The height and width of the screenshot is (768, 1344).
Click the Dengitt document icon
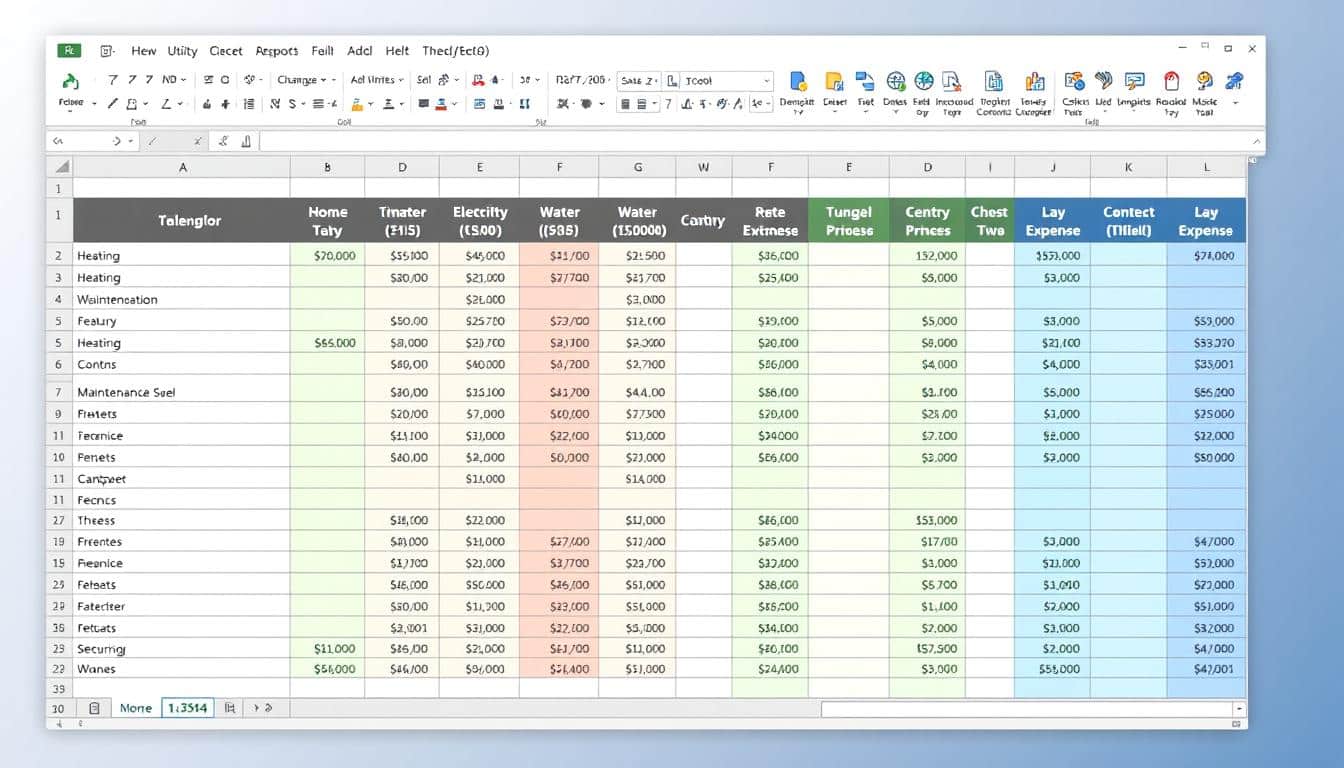tap(798, 82)
